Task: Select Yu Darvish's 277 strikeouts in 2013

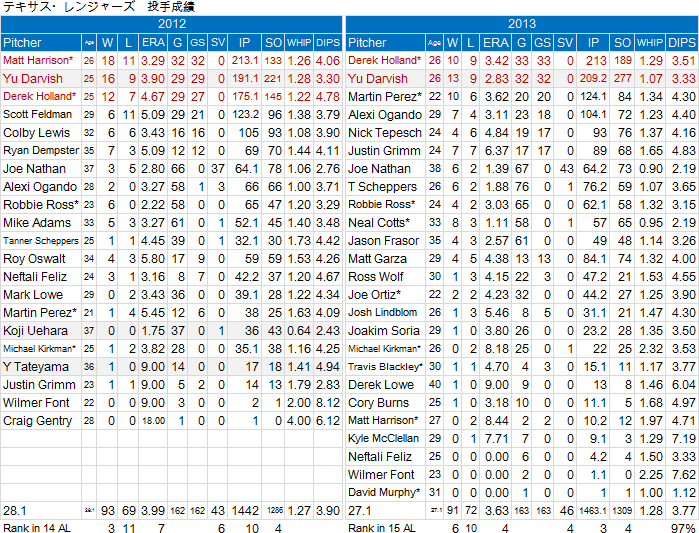Action: (x=622, y=78)
